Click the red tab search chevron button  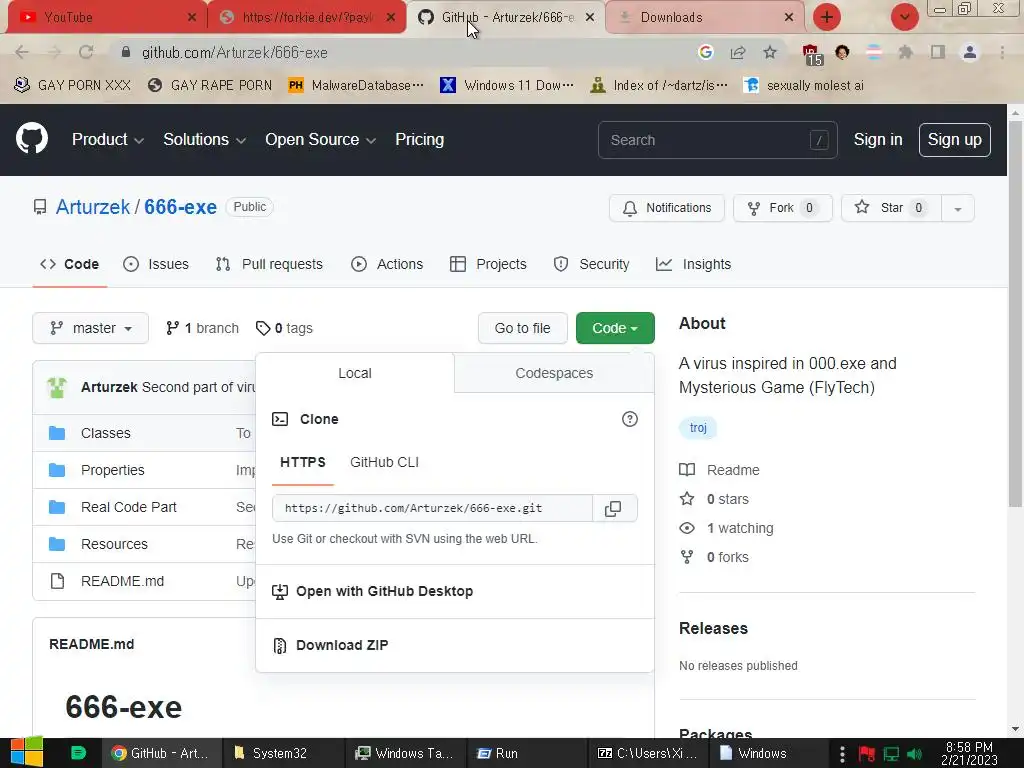pos(904,17)
